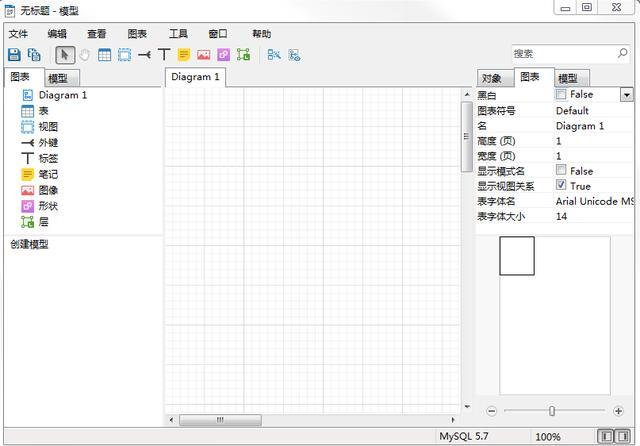Select the pointer arrow tool

[65, 55]
